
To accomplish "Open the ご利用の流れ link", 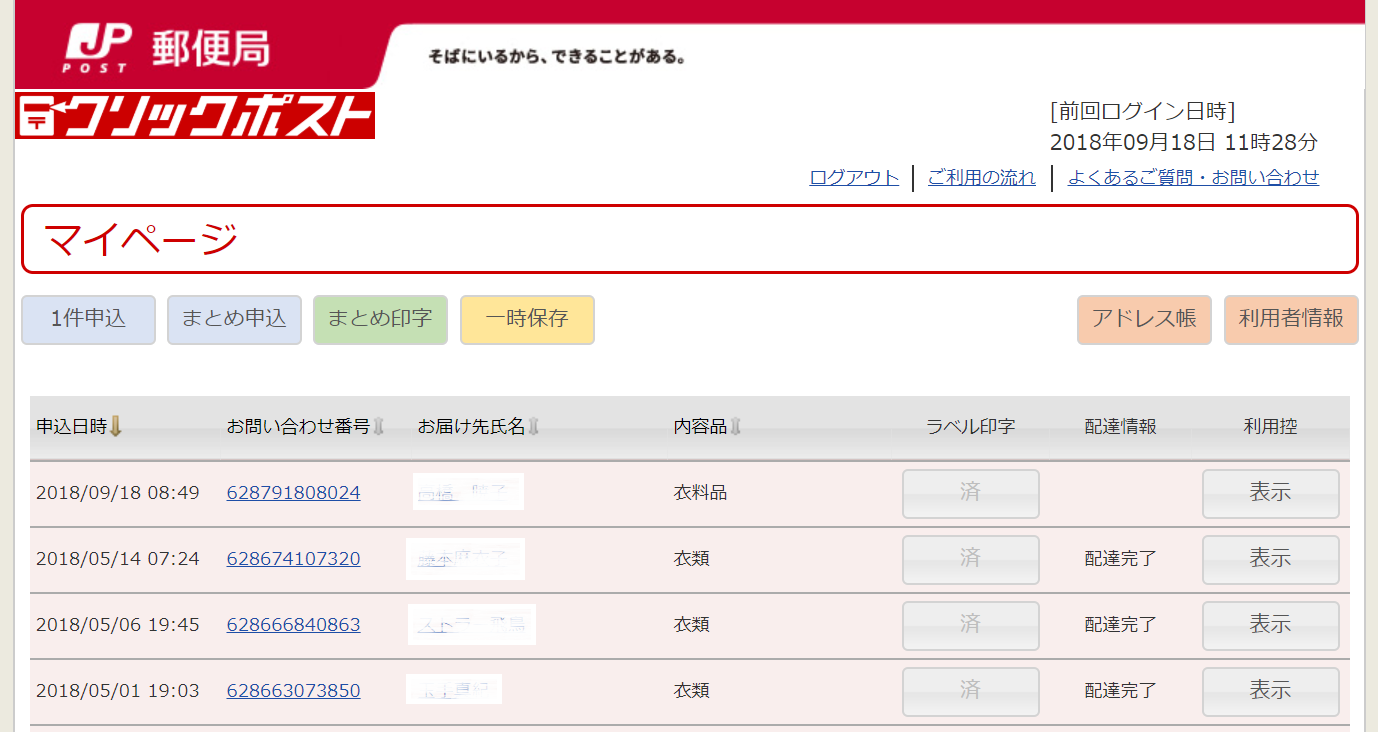I will [x=982, y=178].
